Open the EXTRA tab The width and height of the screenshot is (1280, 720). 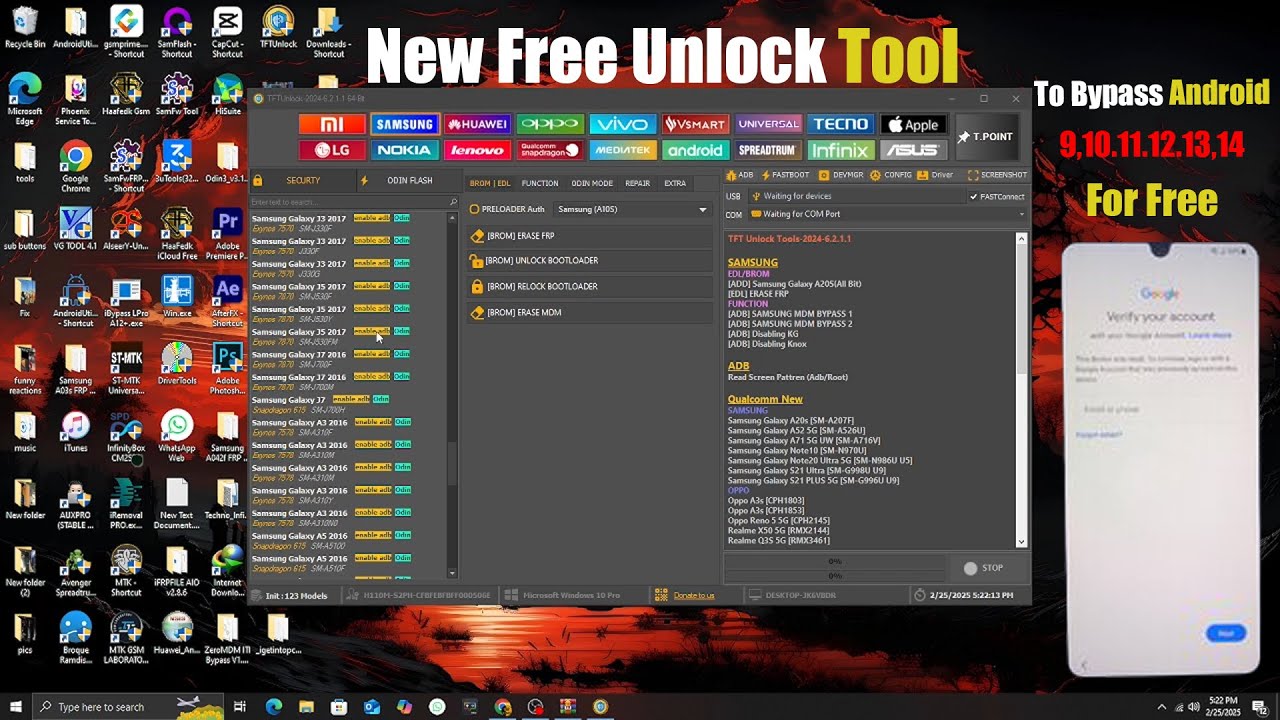(x=675, y=183)
